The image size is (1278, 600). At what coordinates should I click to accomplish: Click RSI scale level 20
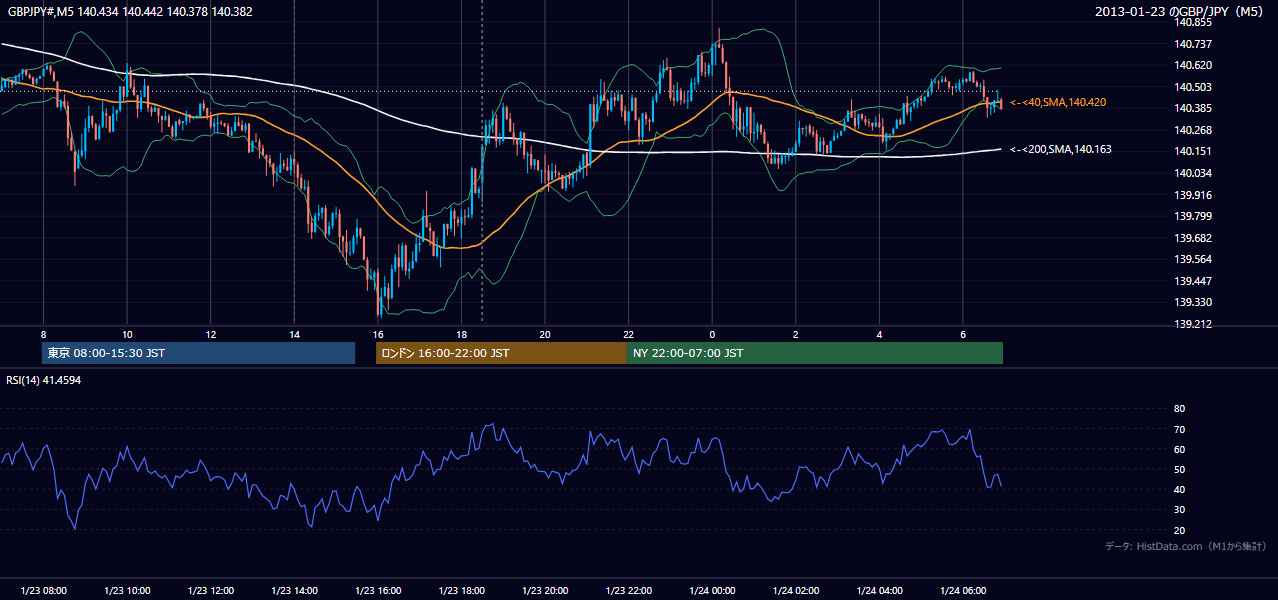(1179, 530)
